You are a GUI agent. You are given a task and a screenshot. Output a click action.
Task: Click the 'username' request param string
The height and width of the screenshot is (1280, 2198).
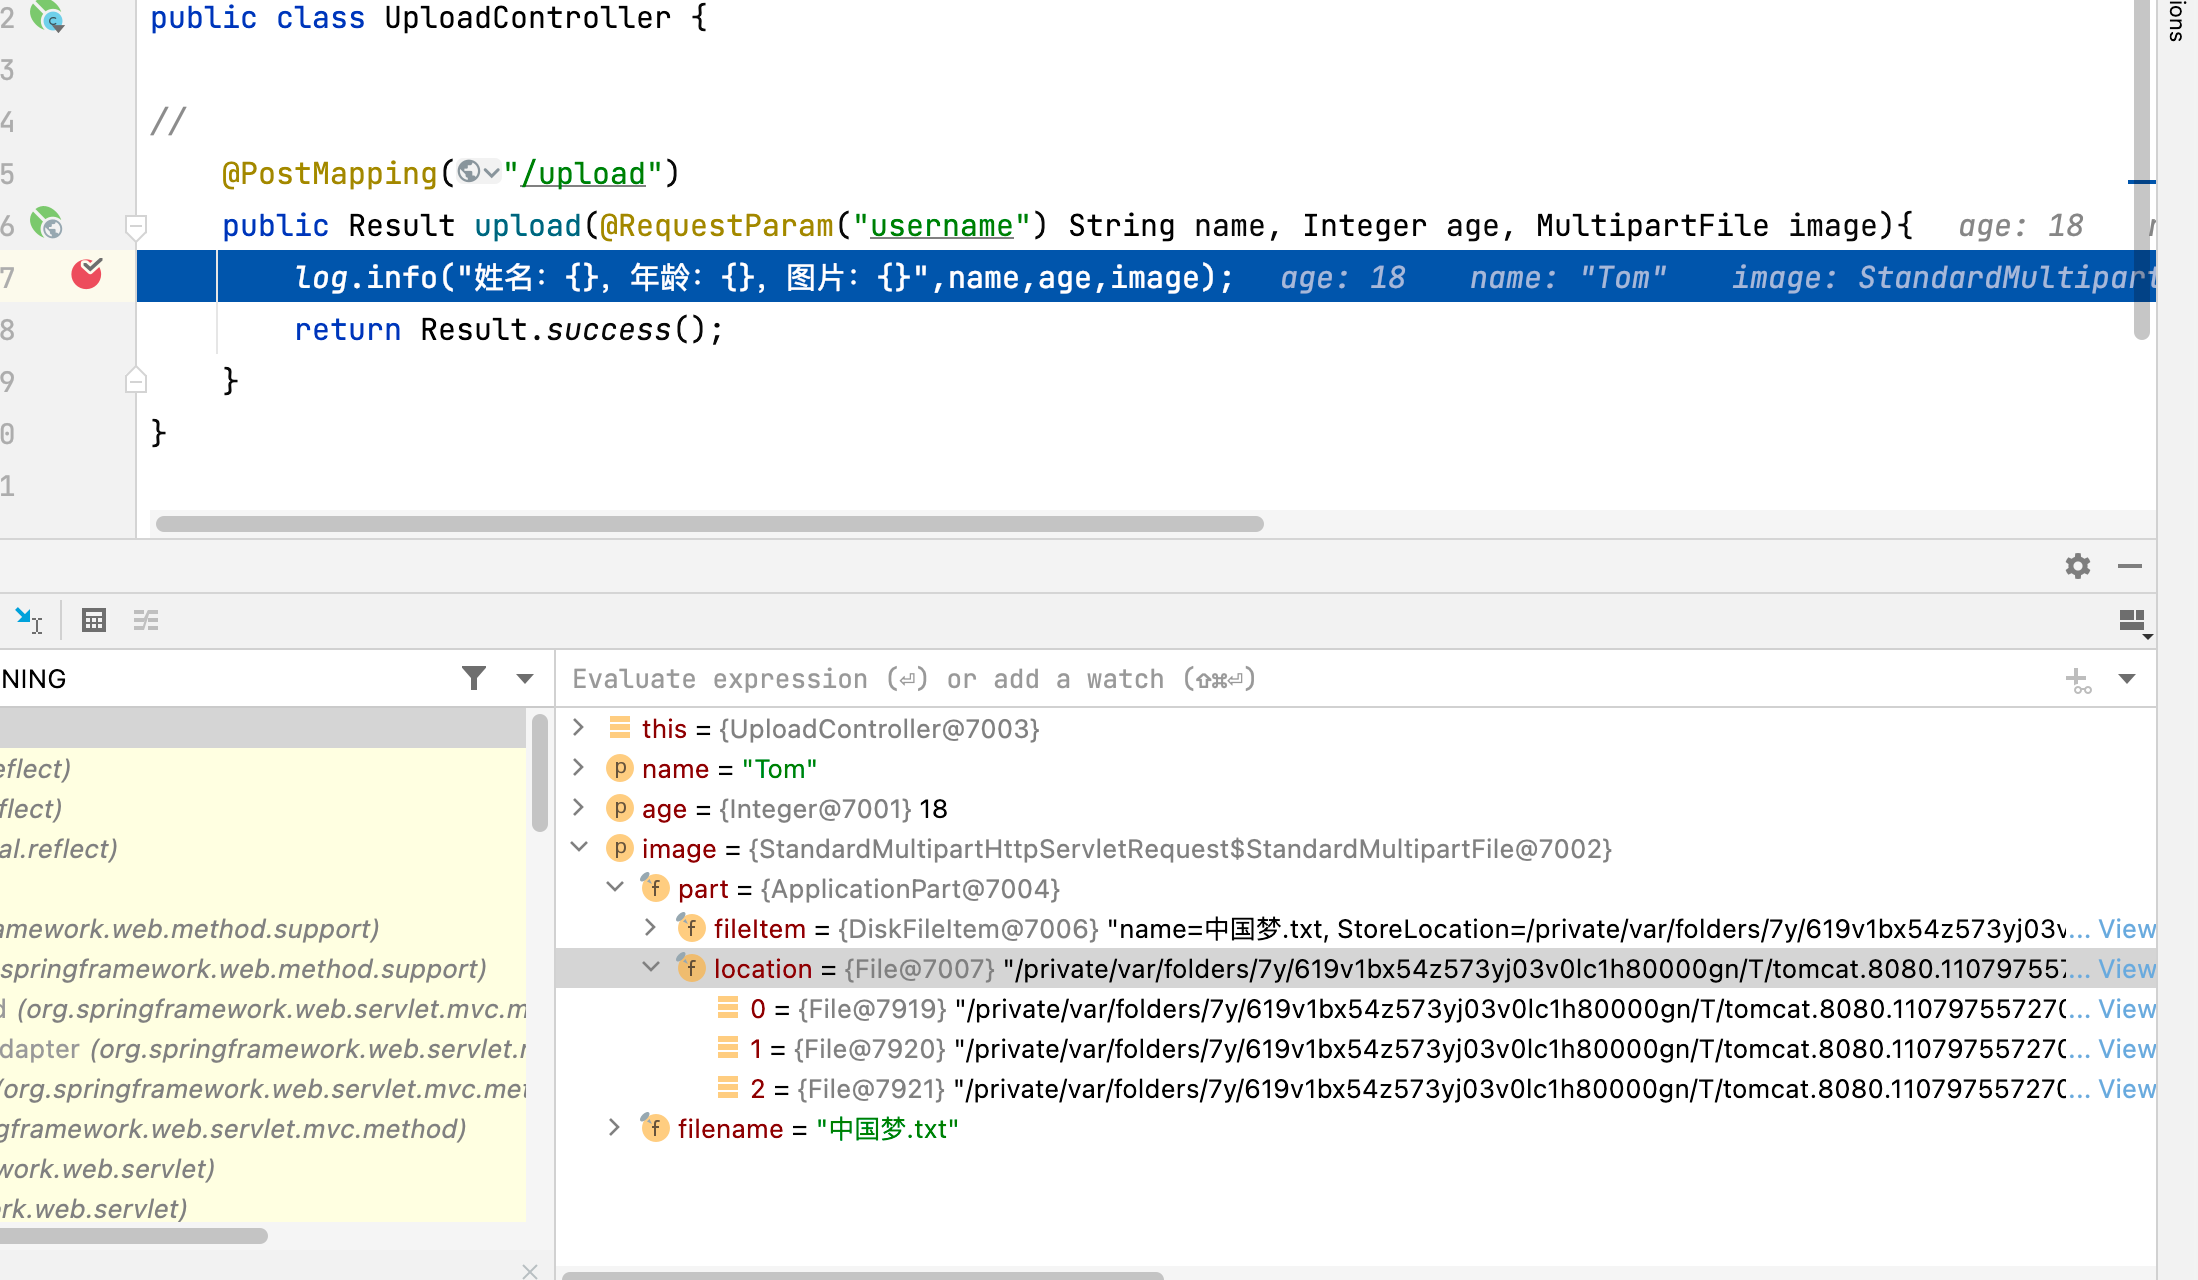point(941,226)
